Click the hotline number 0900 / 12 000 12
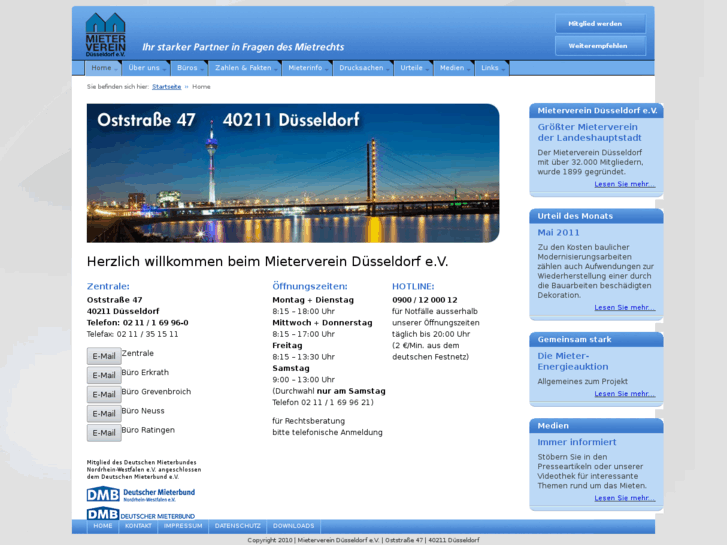This screenshot has width=727, height=545. (x=425, y=300)
